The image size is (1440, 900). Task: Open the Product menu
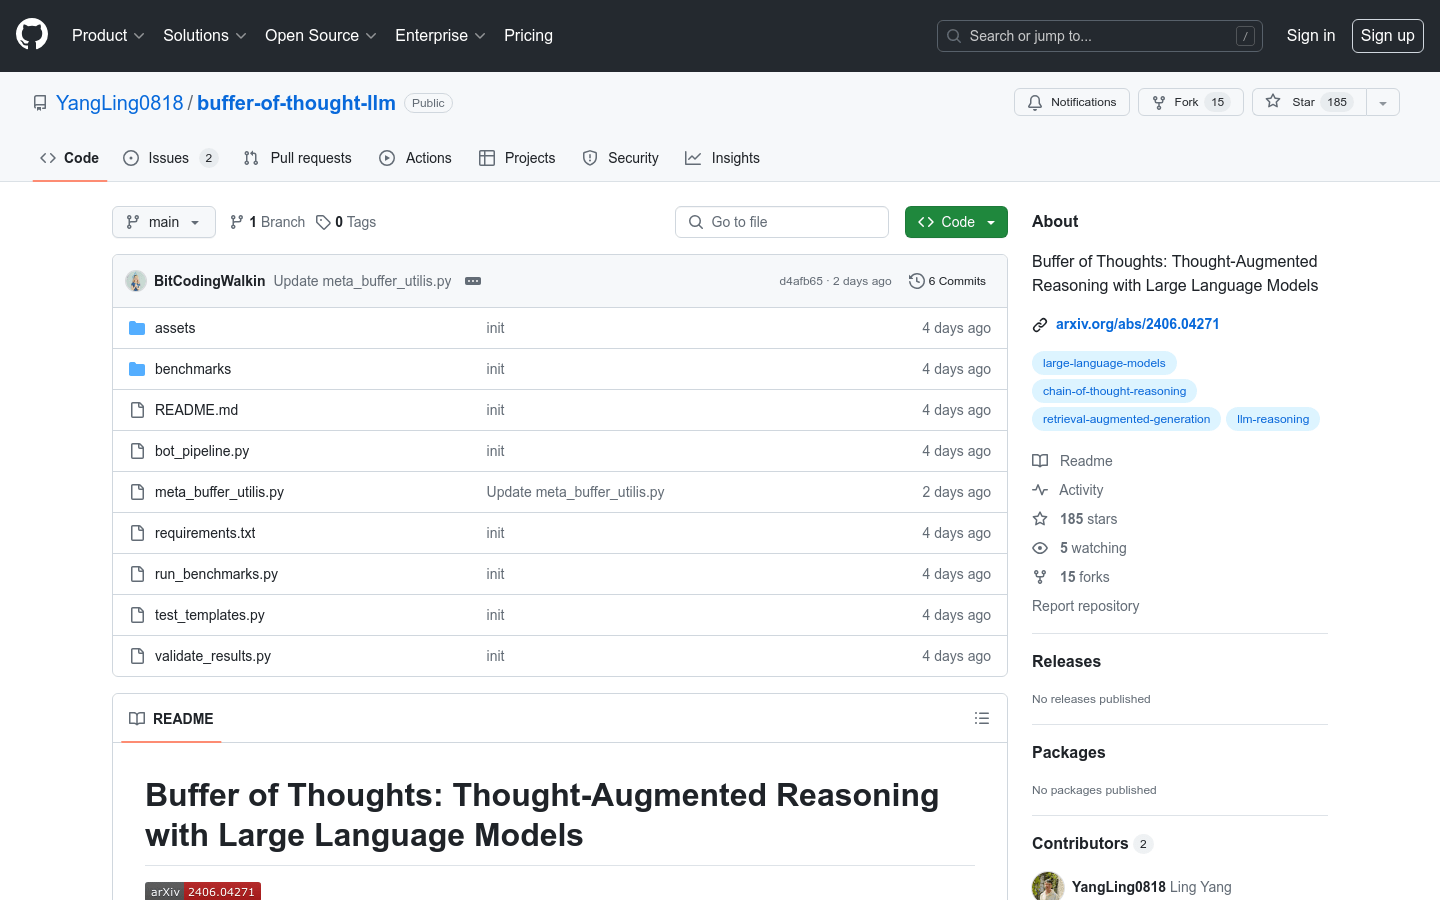tap(108, 35)
